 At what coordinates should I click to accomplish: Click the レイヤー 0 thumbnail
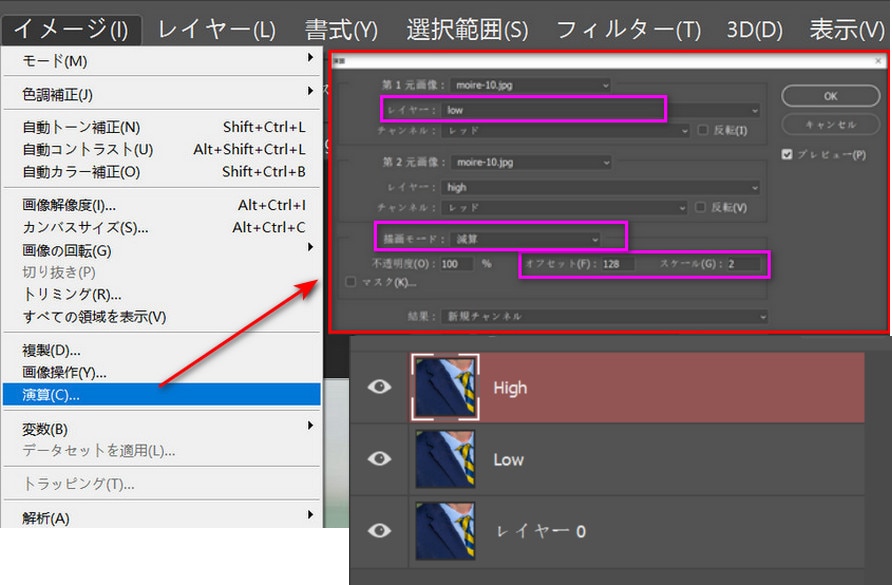(x=445, y=530)
